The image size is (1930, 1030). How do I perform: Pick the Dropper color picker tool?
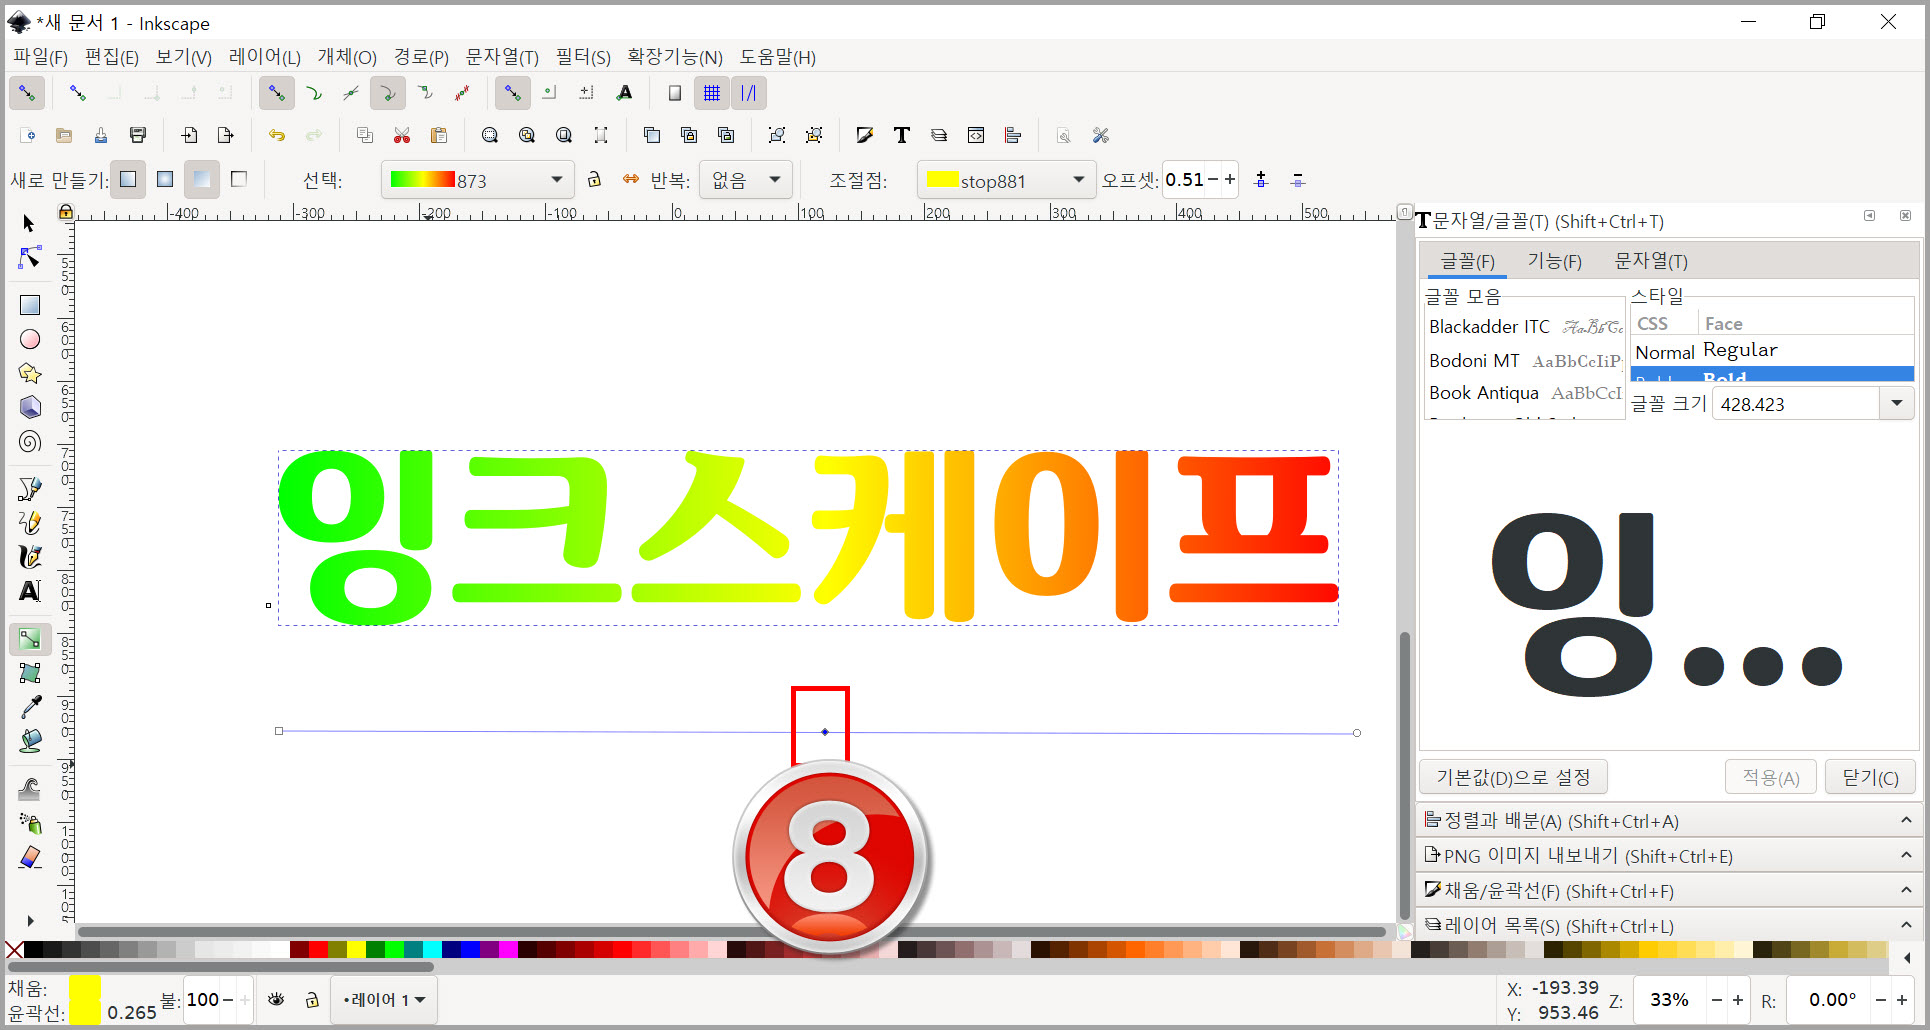pyautogui.click(x=30, y=707)
